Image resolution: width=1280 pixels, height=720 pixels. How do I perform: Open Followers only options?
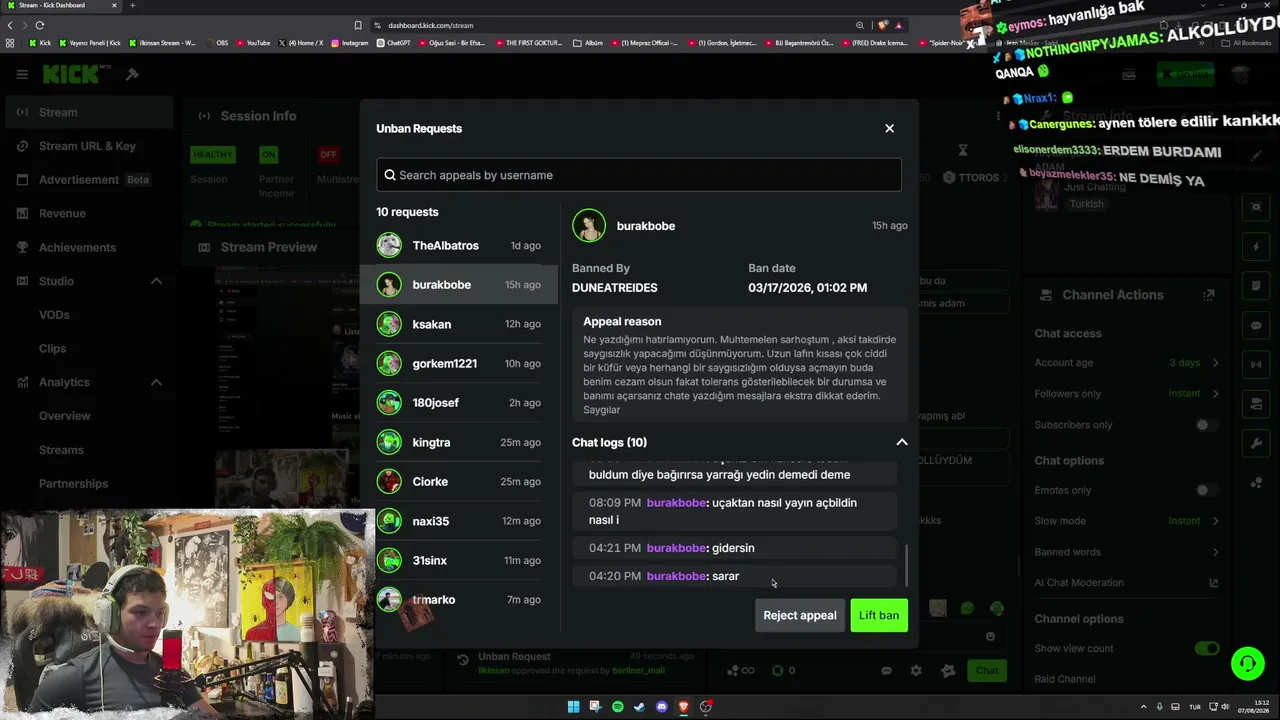click(1127, 394)
